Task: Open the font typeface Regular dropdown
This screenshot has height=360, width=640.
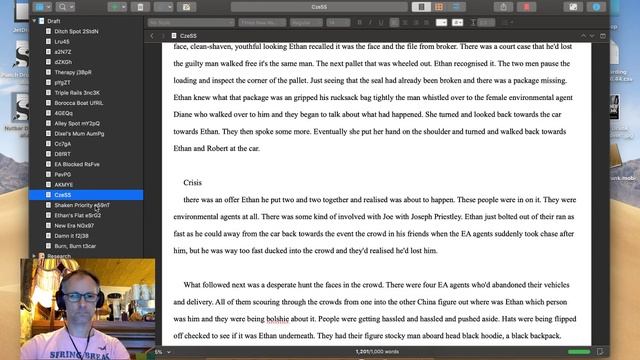Action: tap(306, 22)
